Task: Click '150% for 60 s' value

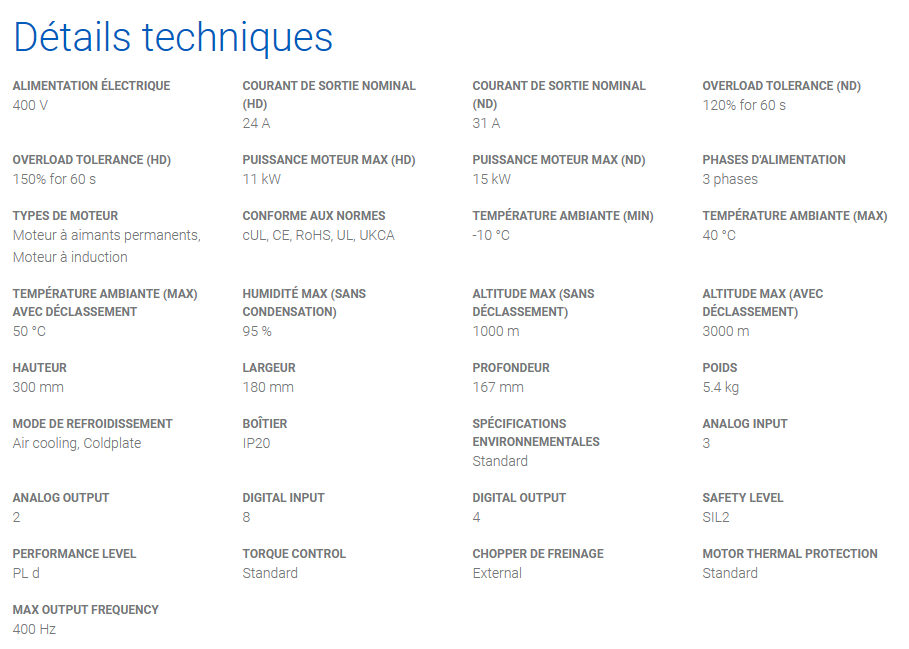Action: (x=54, y=180)
